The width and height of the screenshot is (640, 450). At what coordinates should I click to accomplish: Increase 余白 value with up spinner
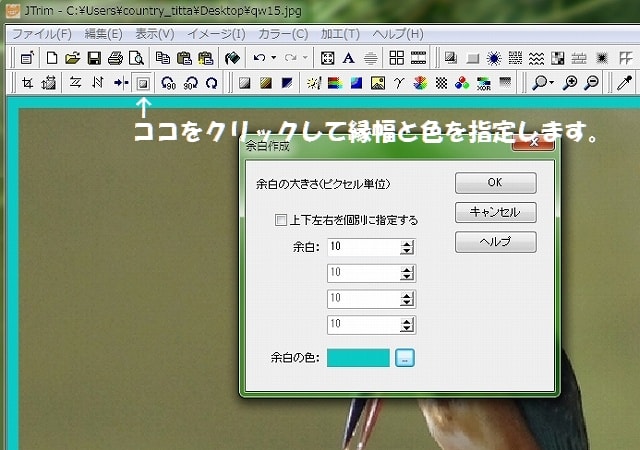(407, 244)
